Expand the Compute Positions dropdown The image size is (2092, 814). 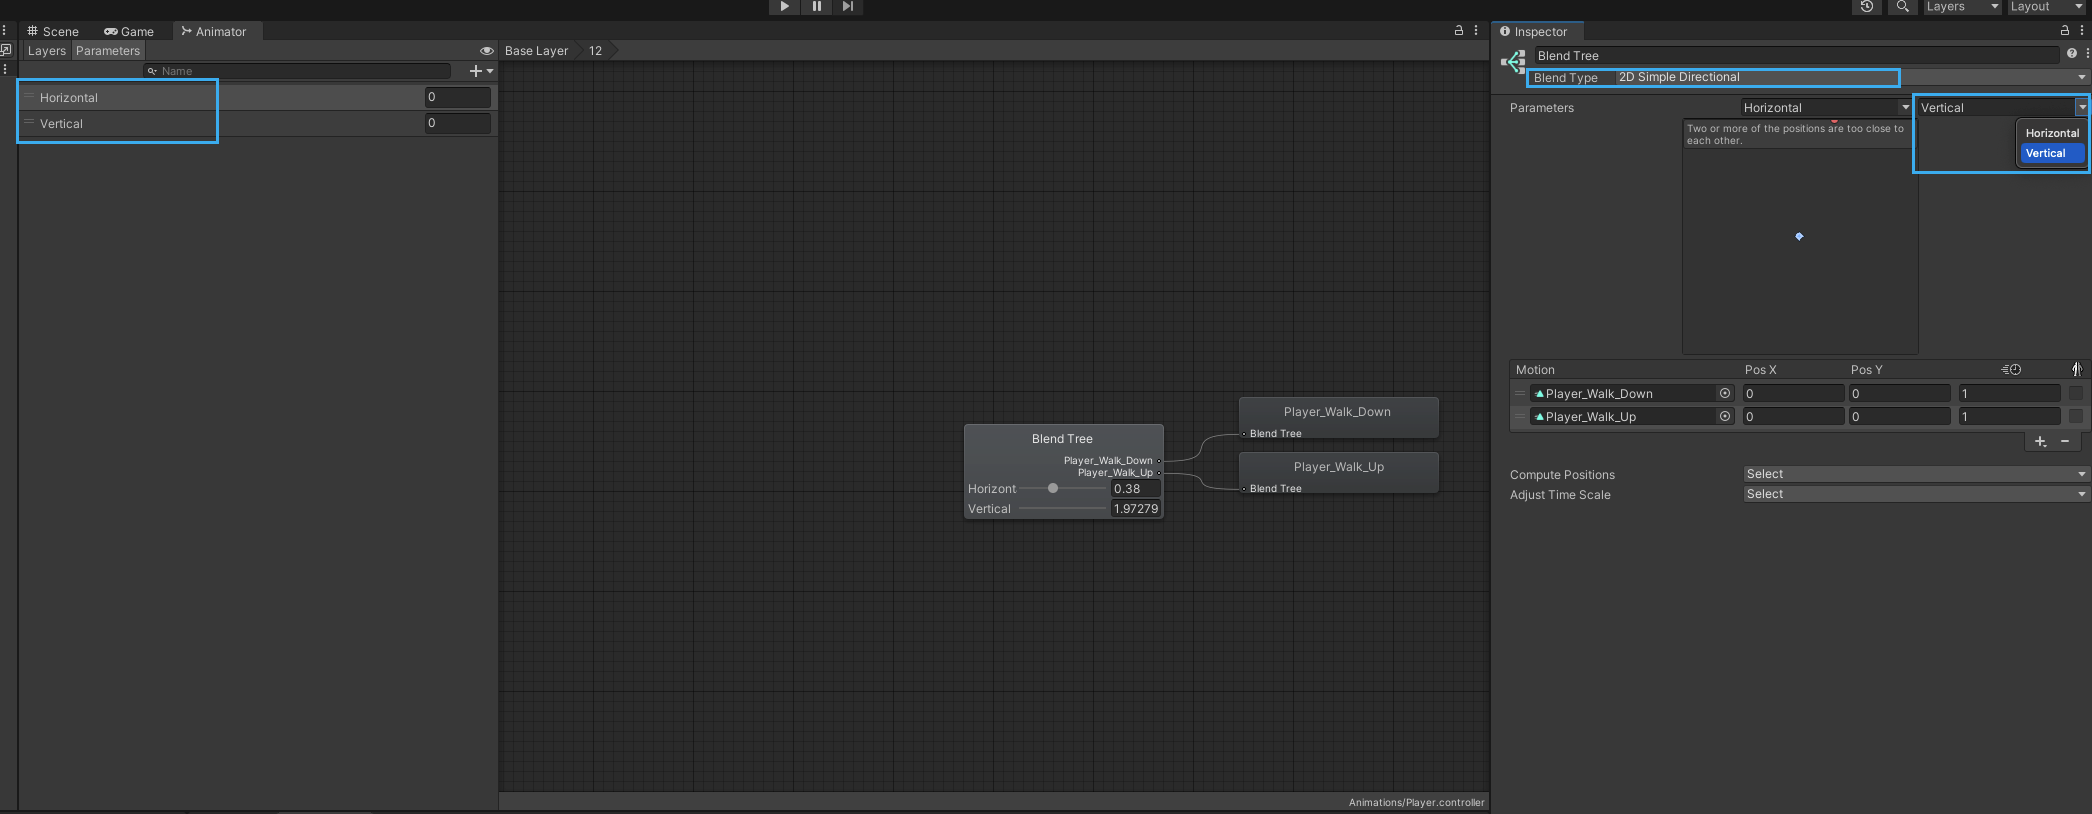pyautogui.click(x=1915, y=474)
